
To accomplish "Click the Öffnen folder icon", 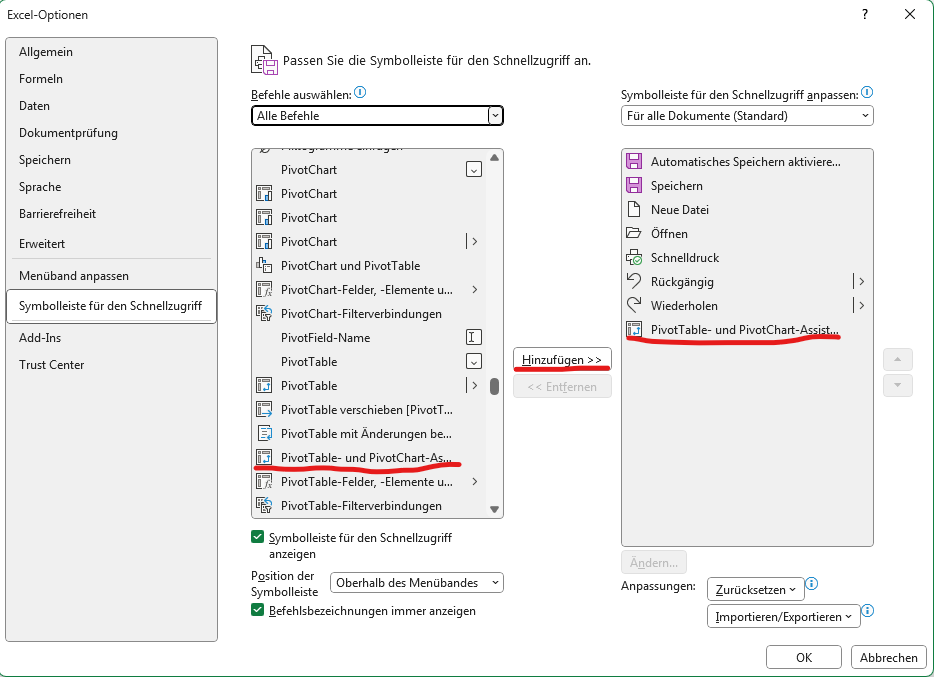I will tap(633, 234).
